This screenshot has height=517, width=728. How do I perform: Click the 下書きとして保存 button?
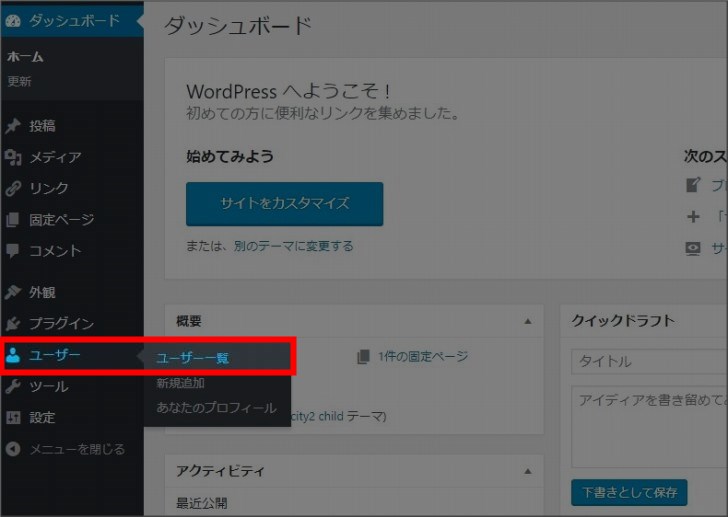tap(629, 492)
